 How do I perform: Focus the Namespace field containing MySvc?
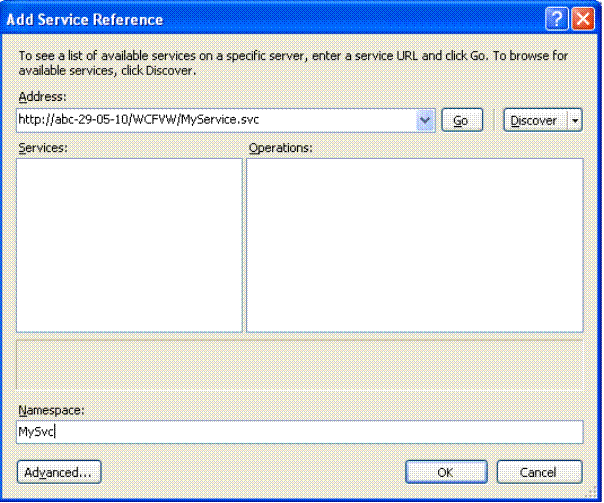pos(300,432)
